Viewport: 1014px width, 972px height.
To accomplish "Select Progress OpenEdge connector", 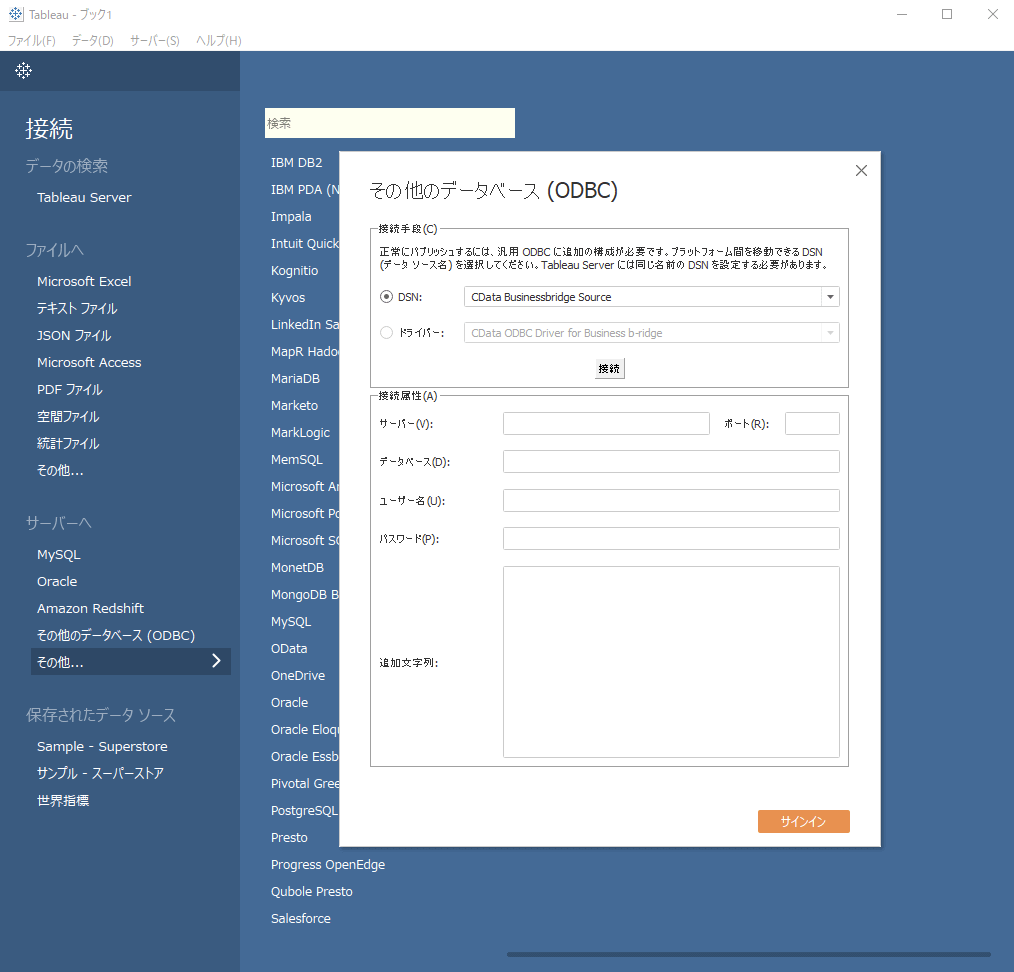I will coord(328,865).
